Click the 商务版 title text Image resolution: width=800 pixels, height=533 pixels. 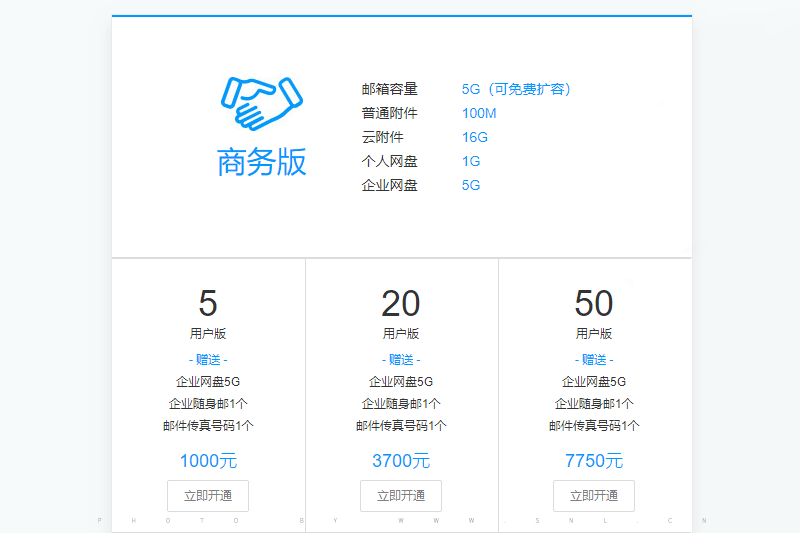point(262,162)
